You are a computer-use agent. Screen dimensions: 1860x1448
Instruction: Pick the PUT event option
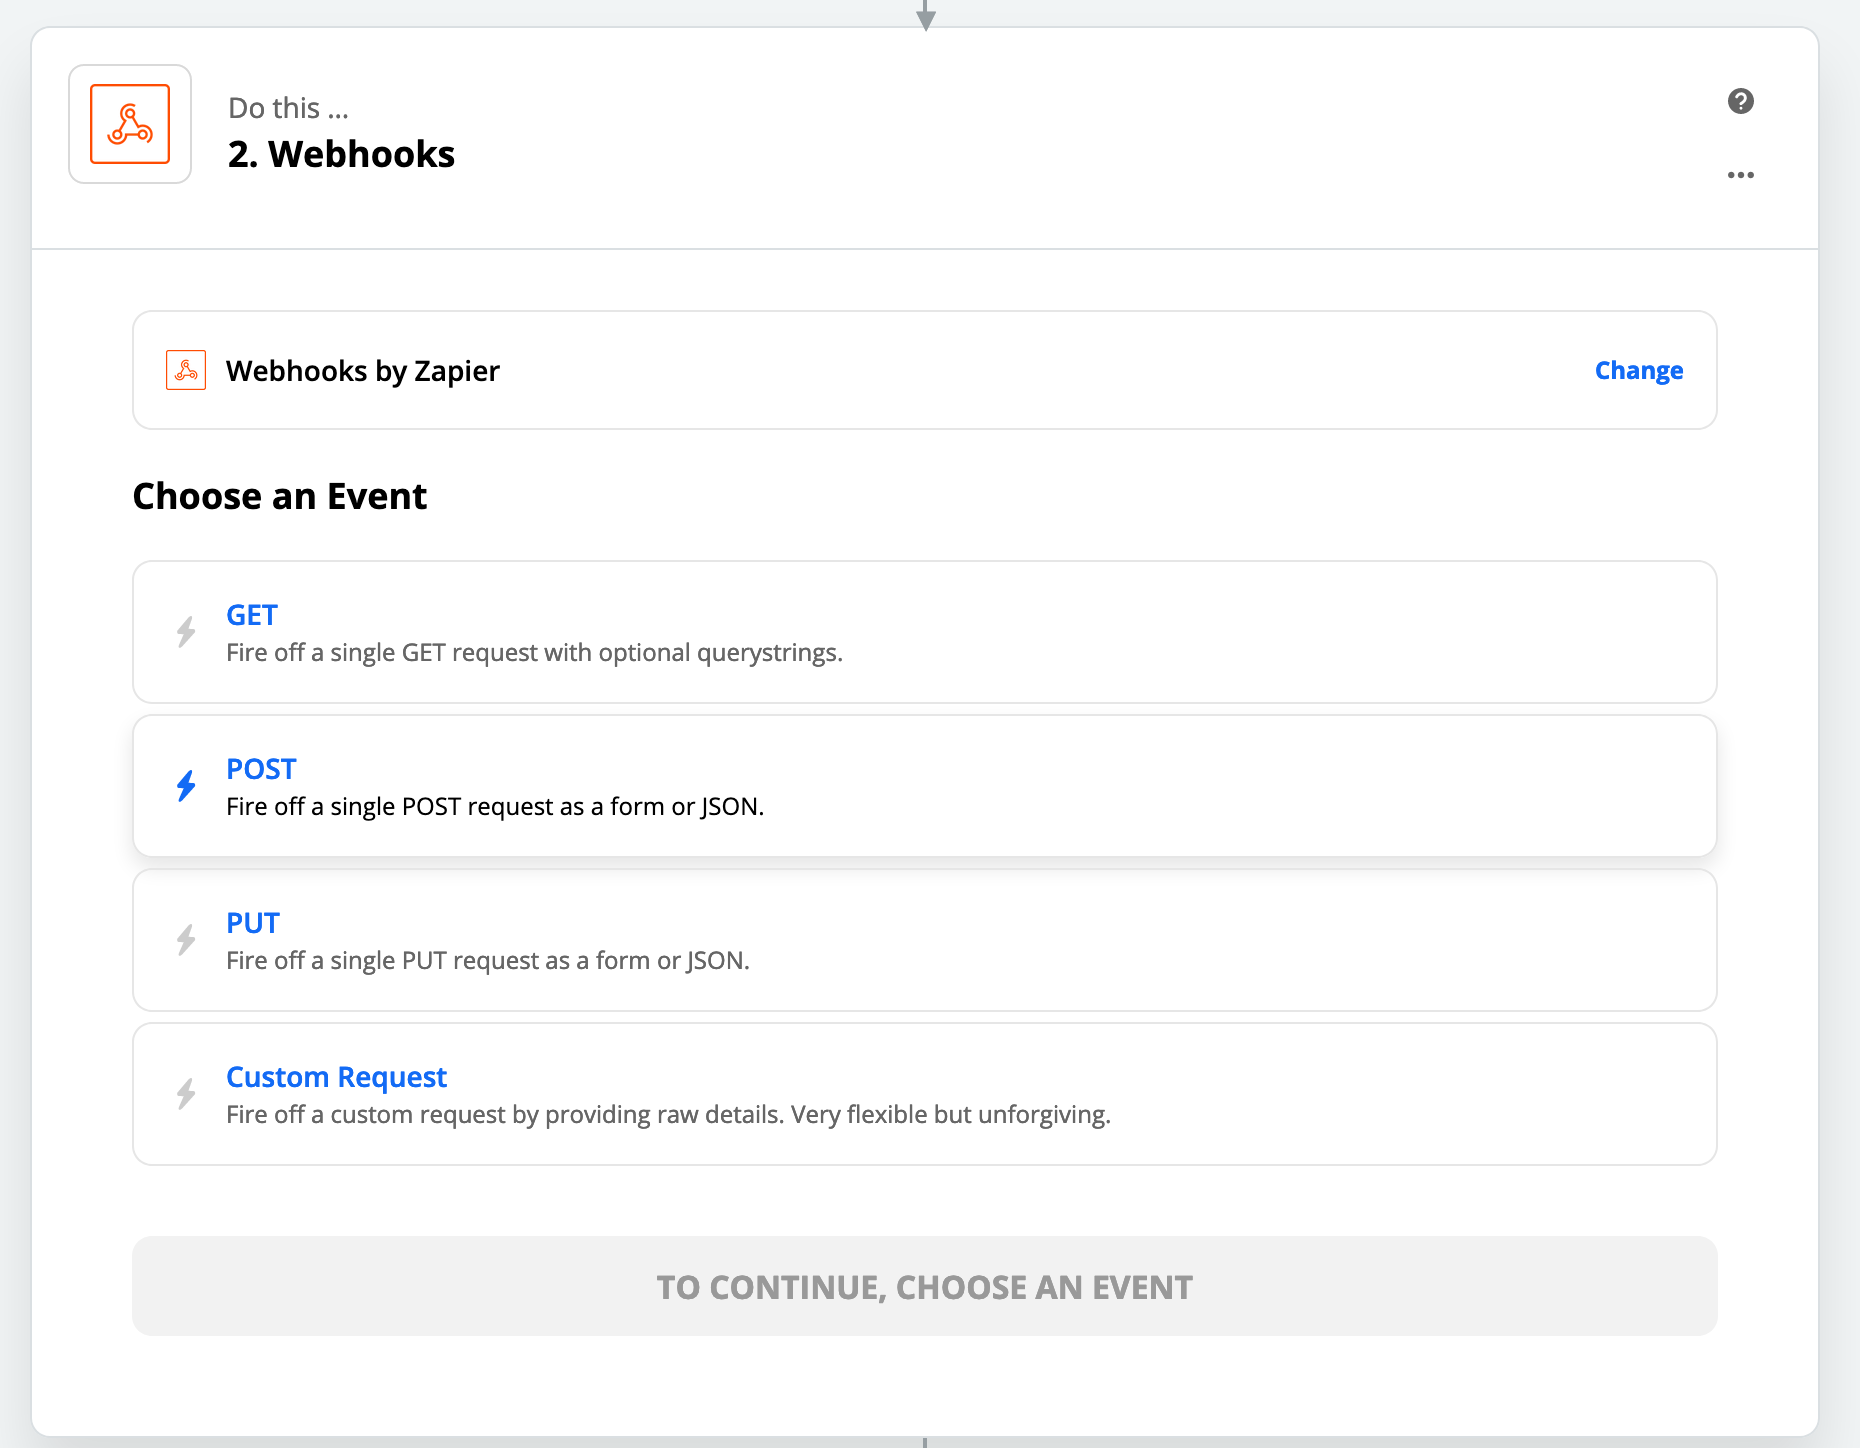click(x=925, y=940)
